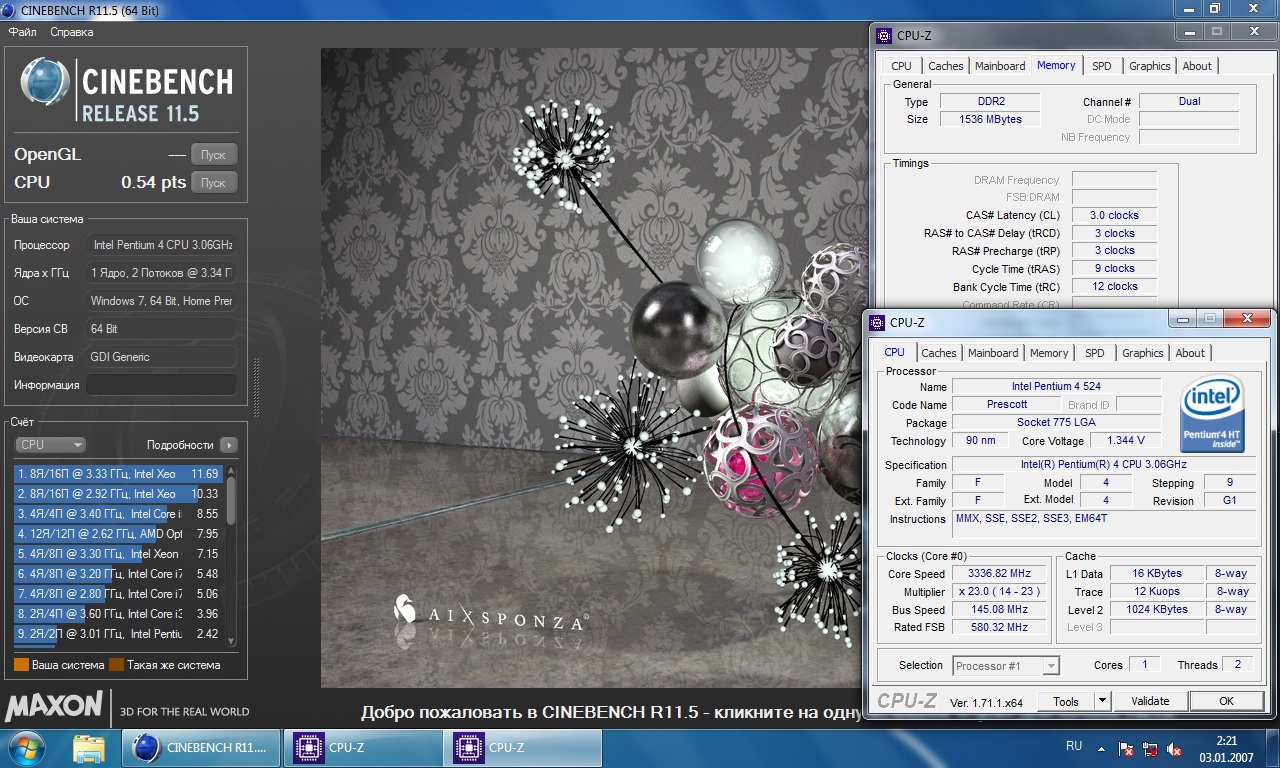Click the CPU-Z Tools button

click(x=1066, y=701)
